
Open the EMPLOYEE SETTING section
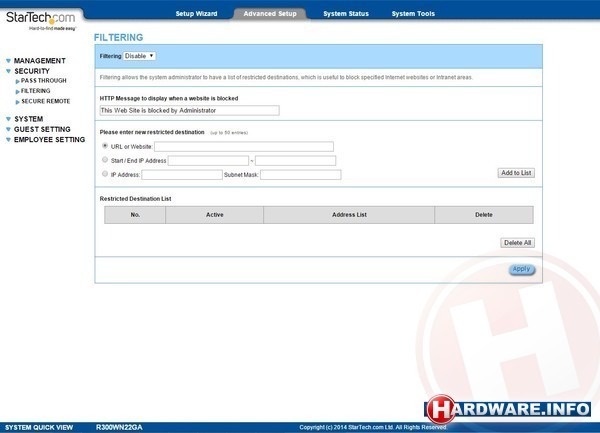point(50,140)
